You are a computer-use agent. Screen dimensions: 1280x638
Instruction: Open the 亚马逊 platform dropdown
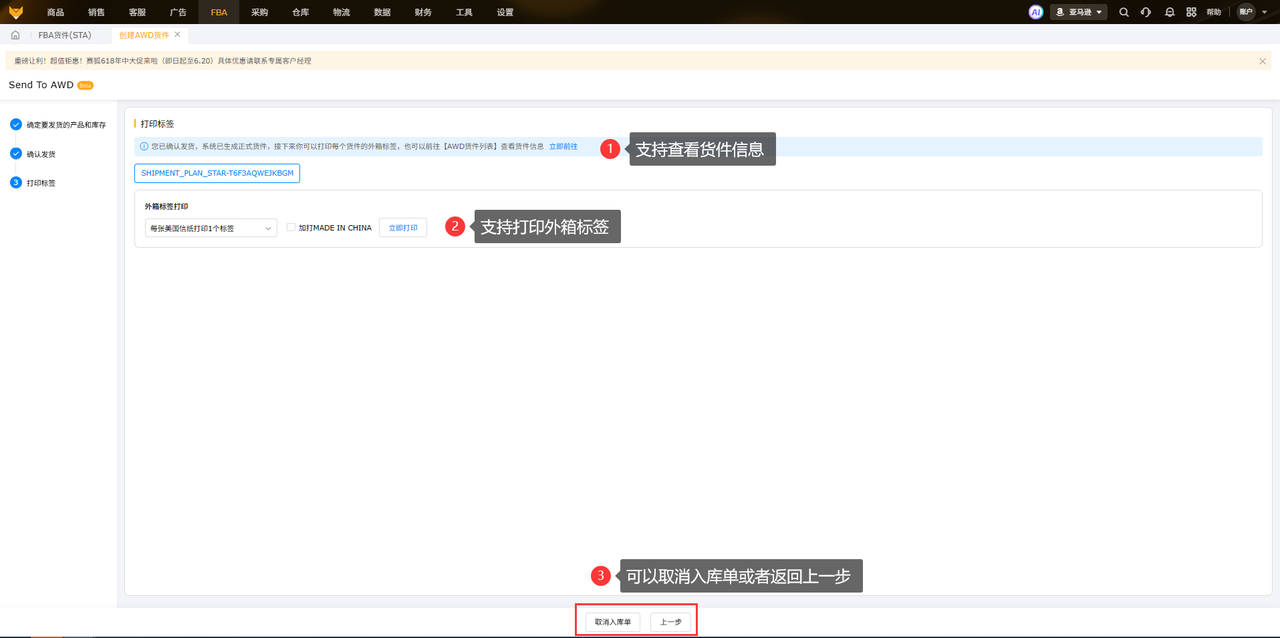[1079, 12]
